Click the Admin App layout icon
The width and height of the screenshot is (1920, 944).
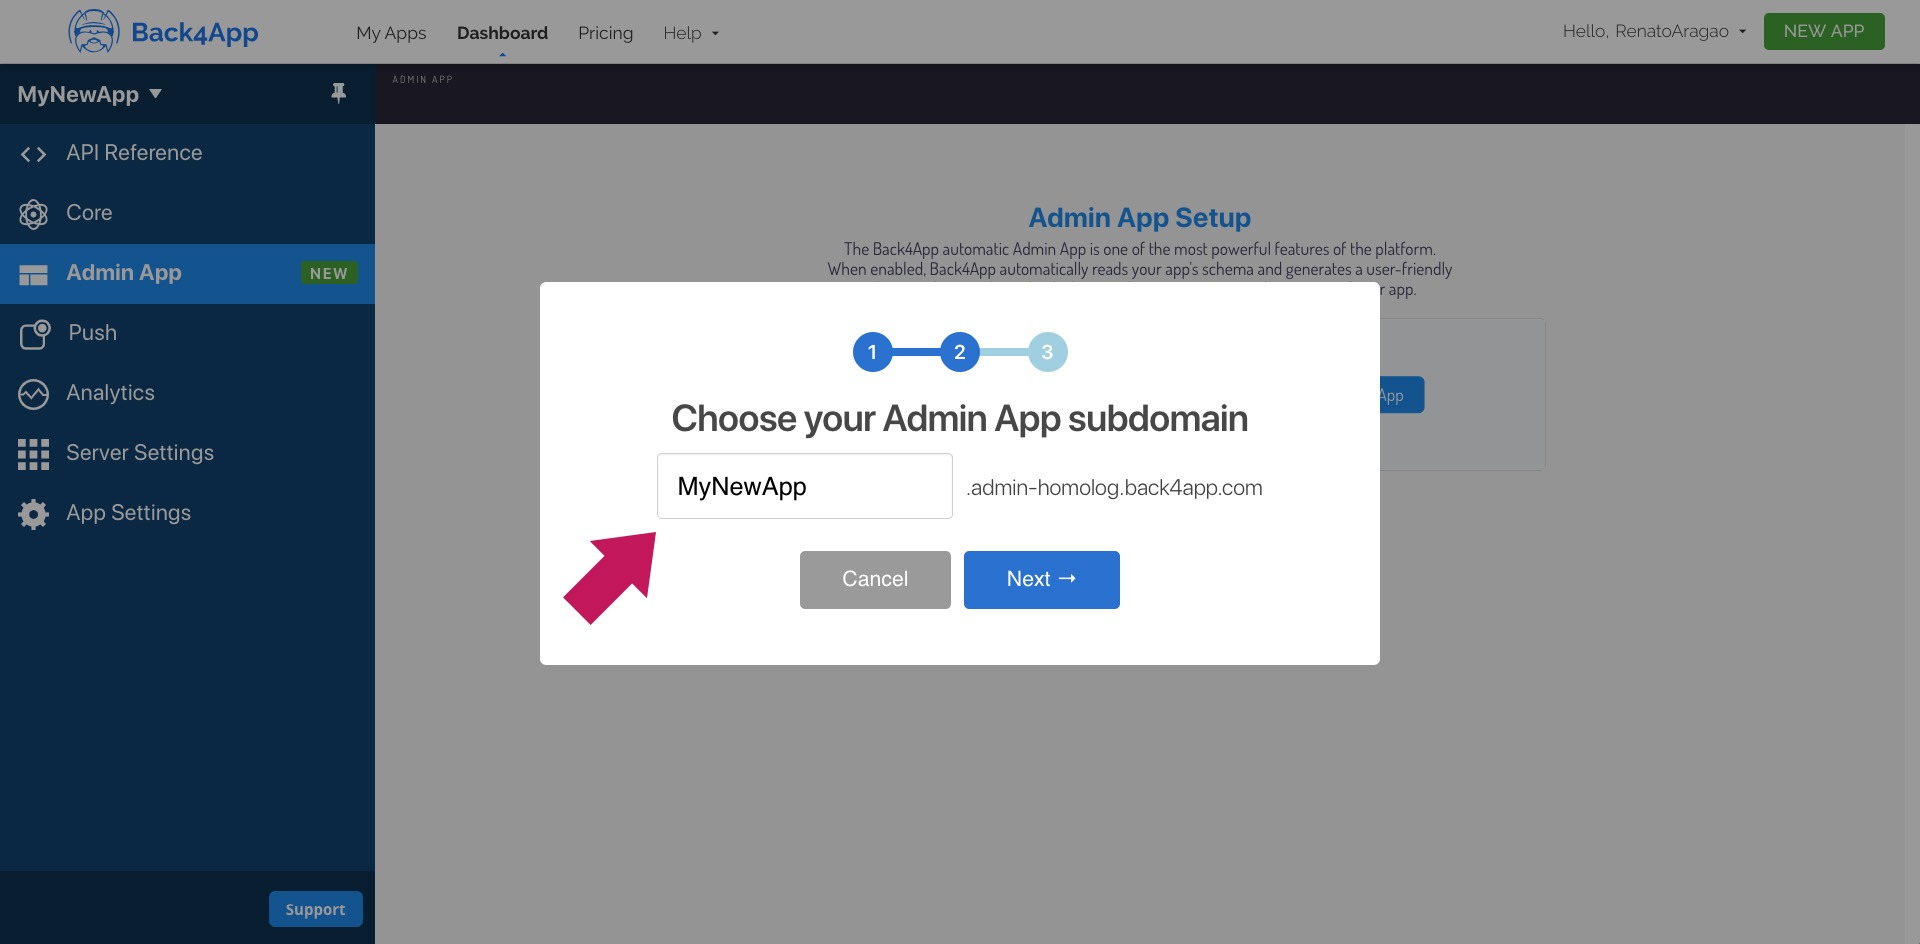(x=33, y=275)
